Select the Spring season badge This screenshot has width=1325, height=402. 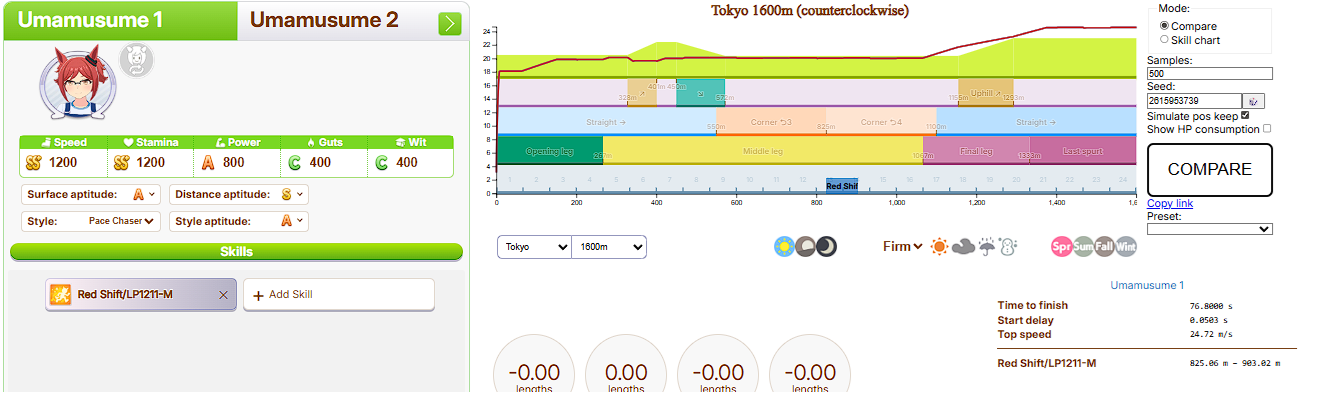click(1062, 246)
